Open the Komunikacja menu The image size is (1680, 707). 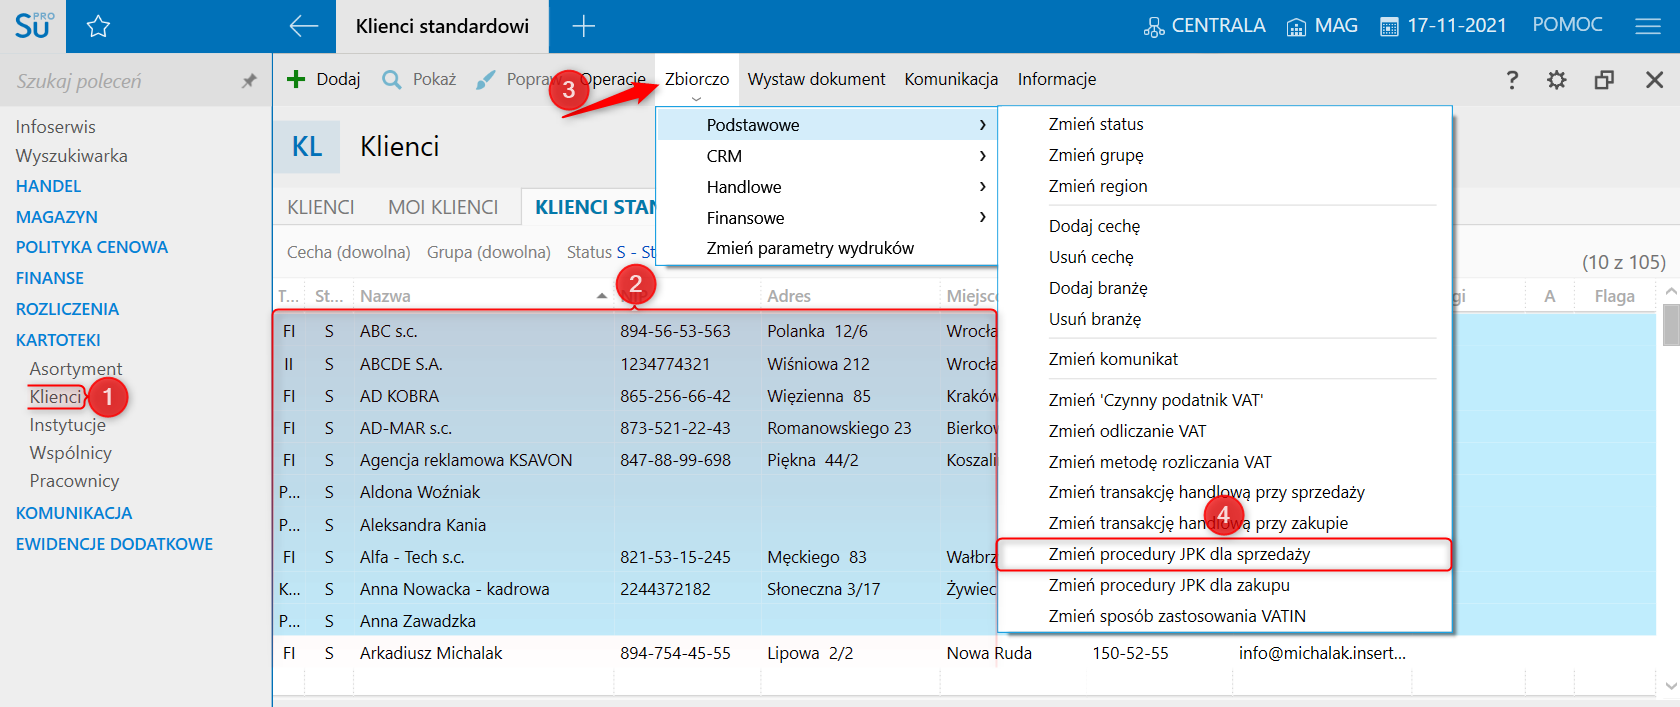(x=951, y=79)
